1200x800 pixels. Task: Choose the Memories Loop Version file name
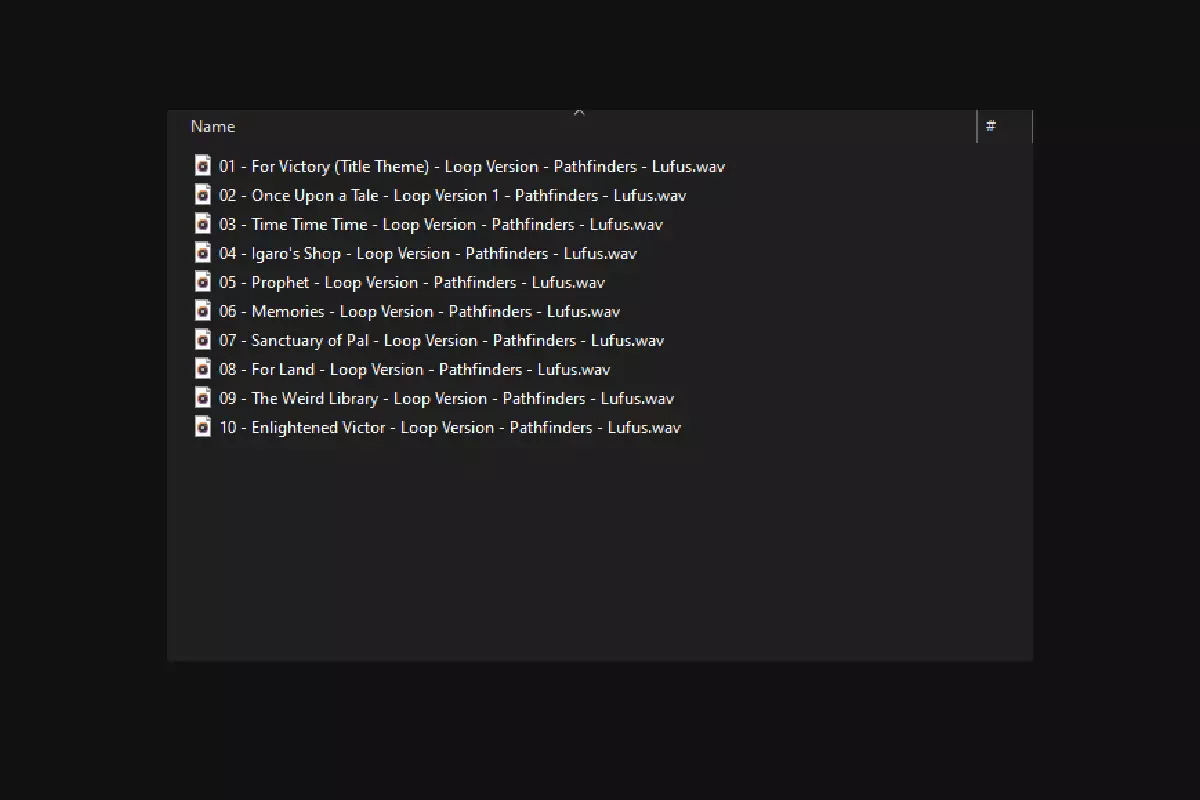pos(420,311)
